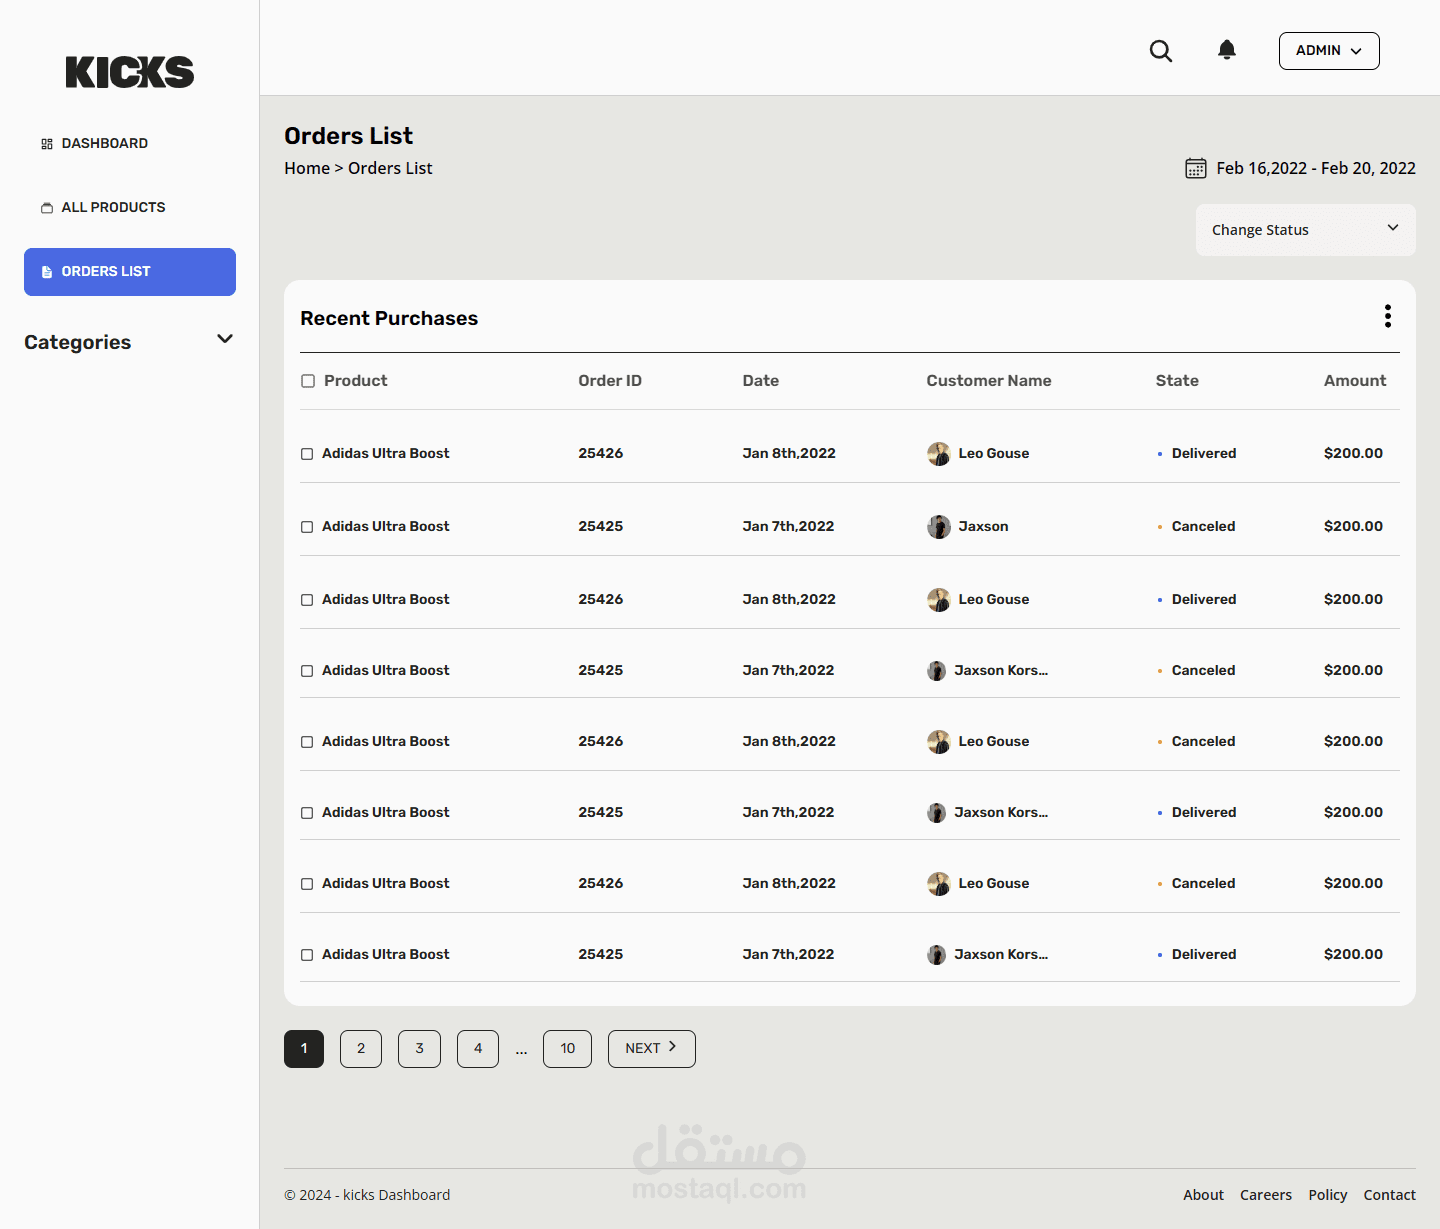Click the calendar date range icon
Viewport: 1440px width, 1229px height.
pos(1195,168)
